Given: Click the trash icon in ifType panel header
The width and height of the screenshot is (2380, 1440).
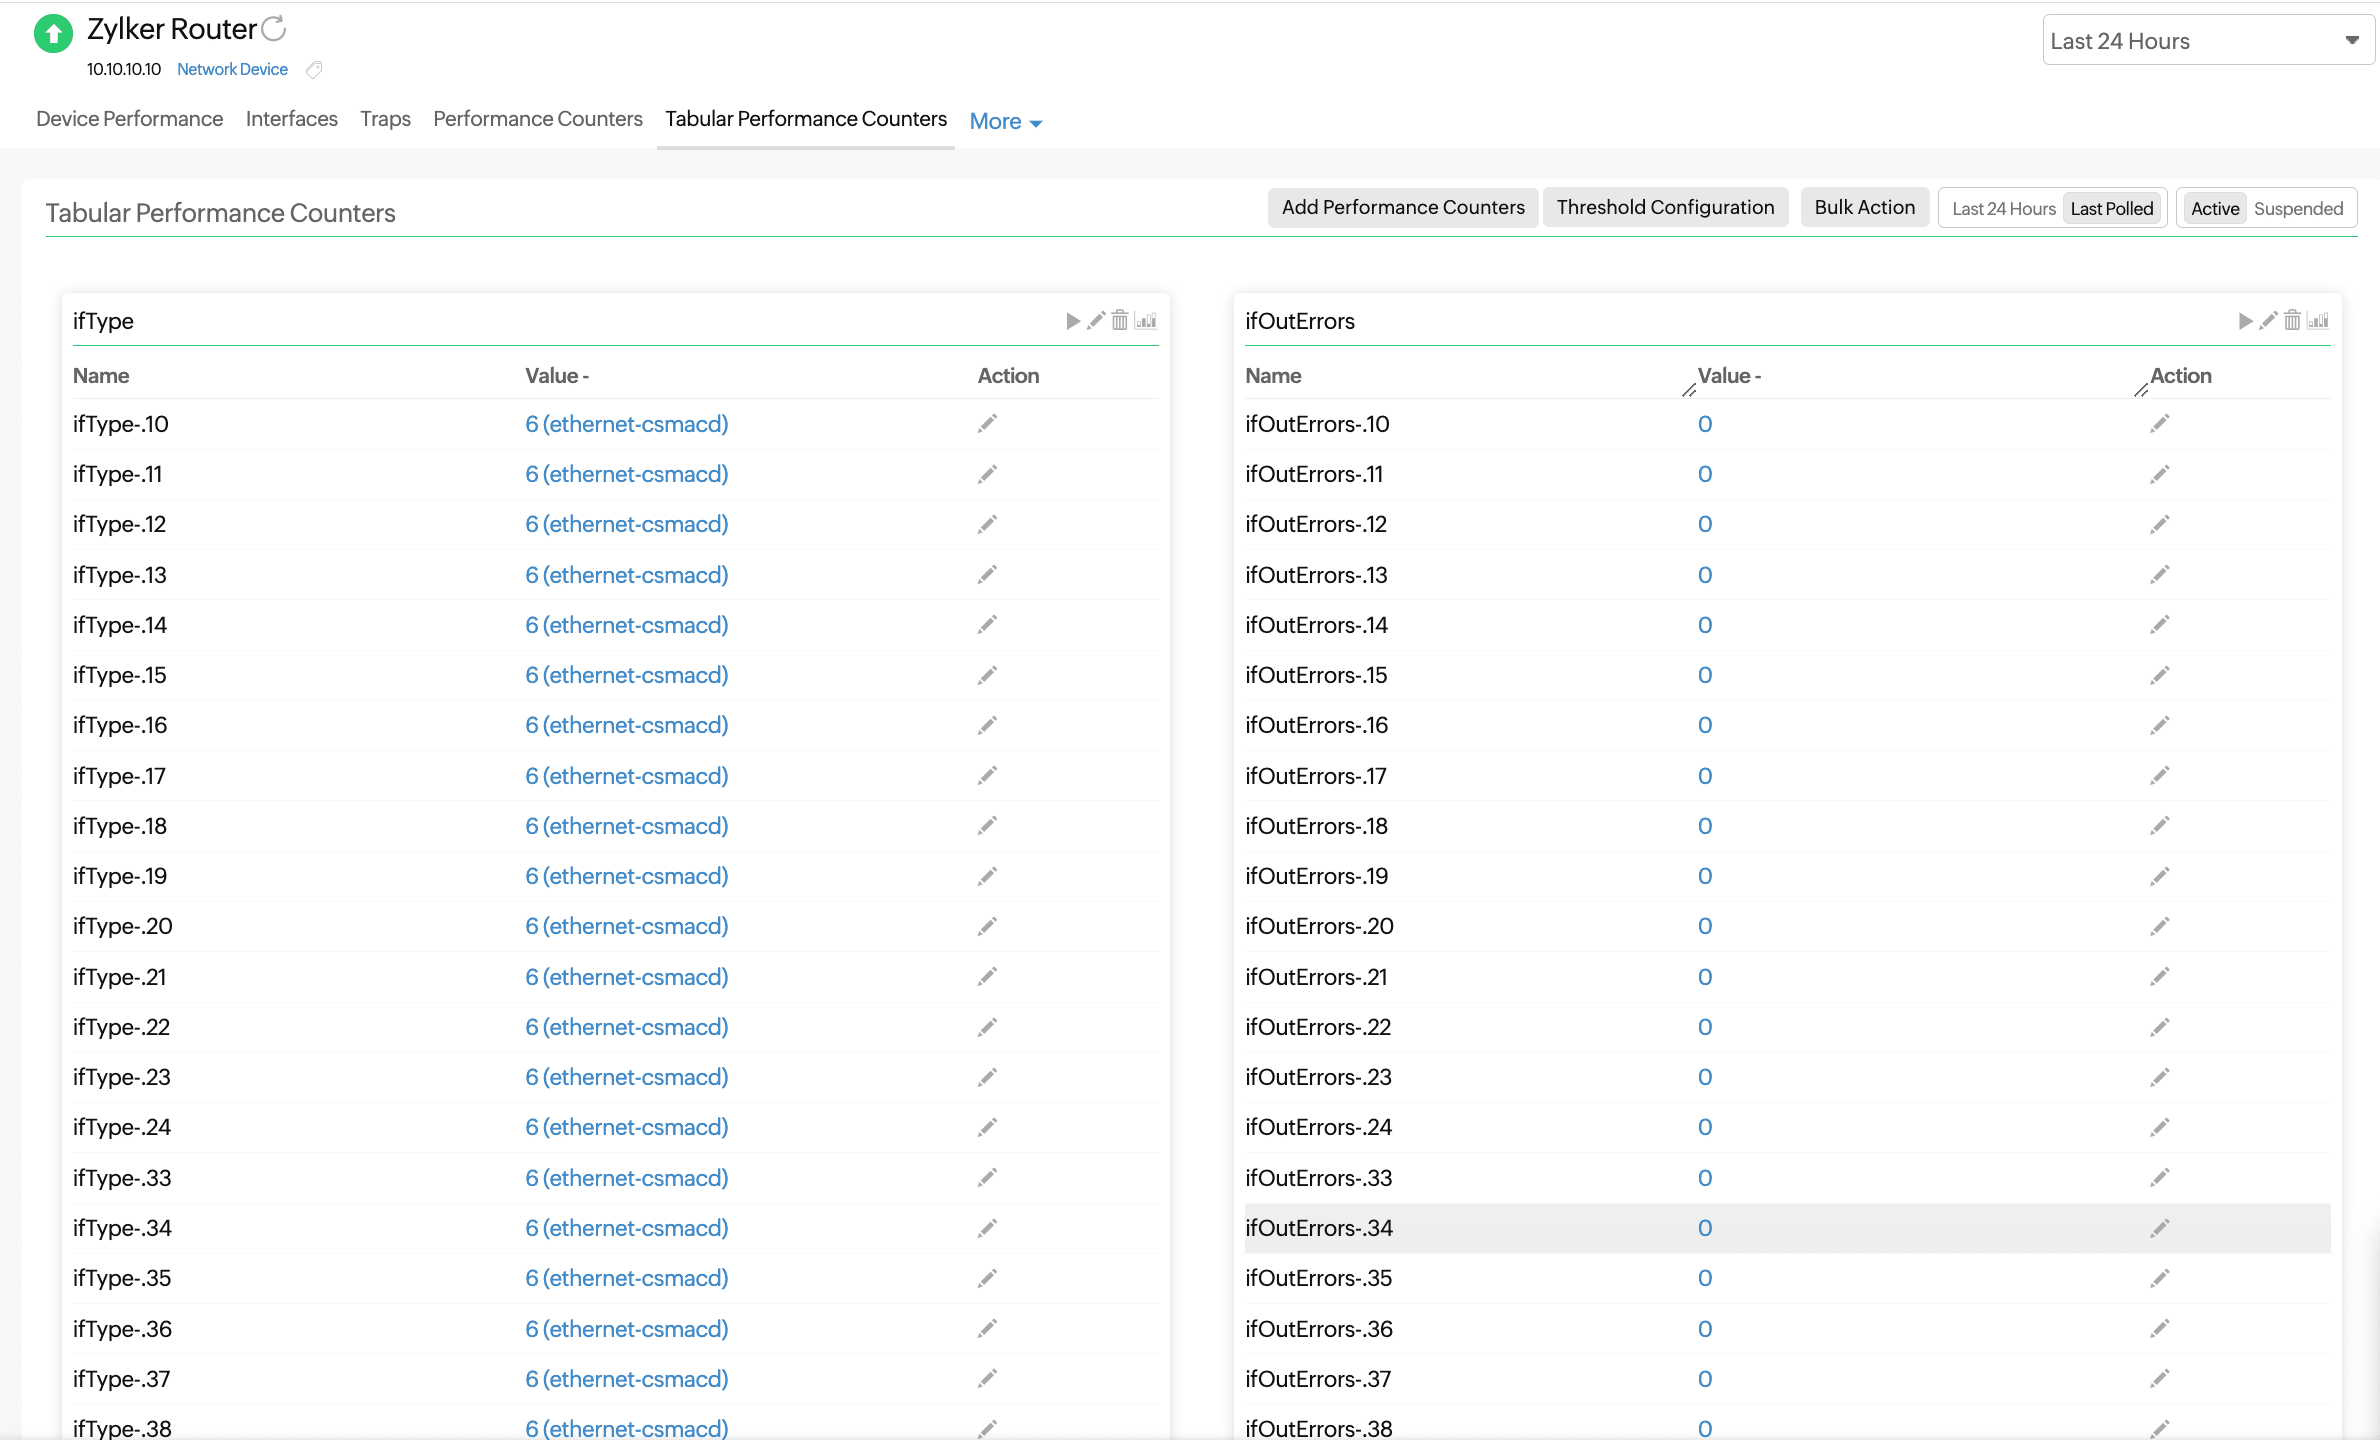Looking at the screenshot, I should (x=1120, y=321).
